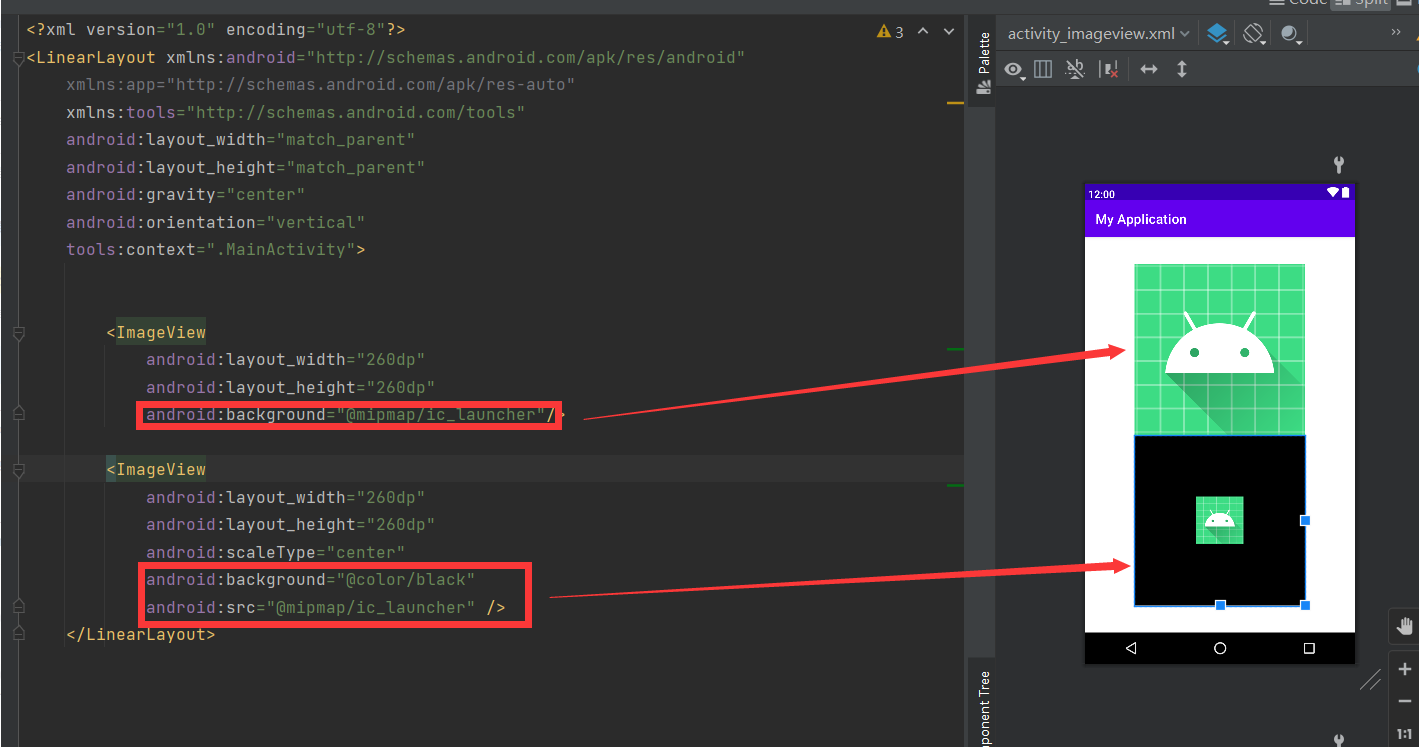Screen dimensions: 1419x747
Task: Click the first ImageView tag name
Action: [x=161, y=332]
